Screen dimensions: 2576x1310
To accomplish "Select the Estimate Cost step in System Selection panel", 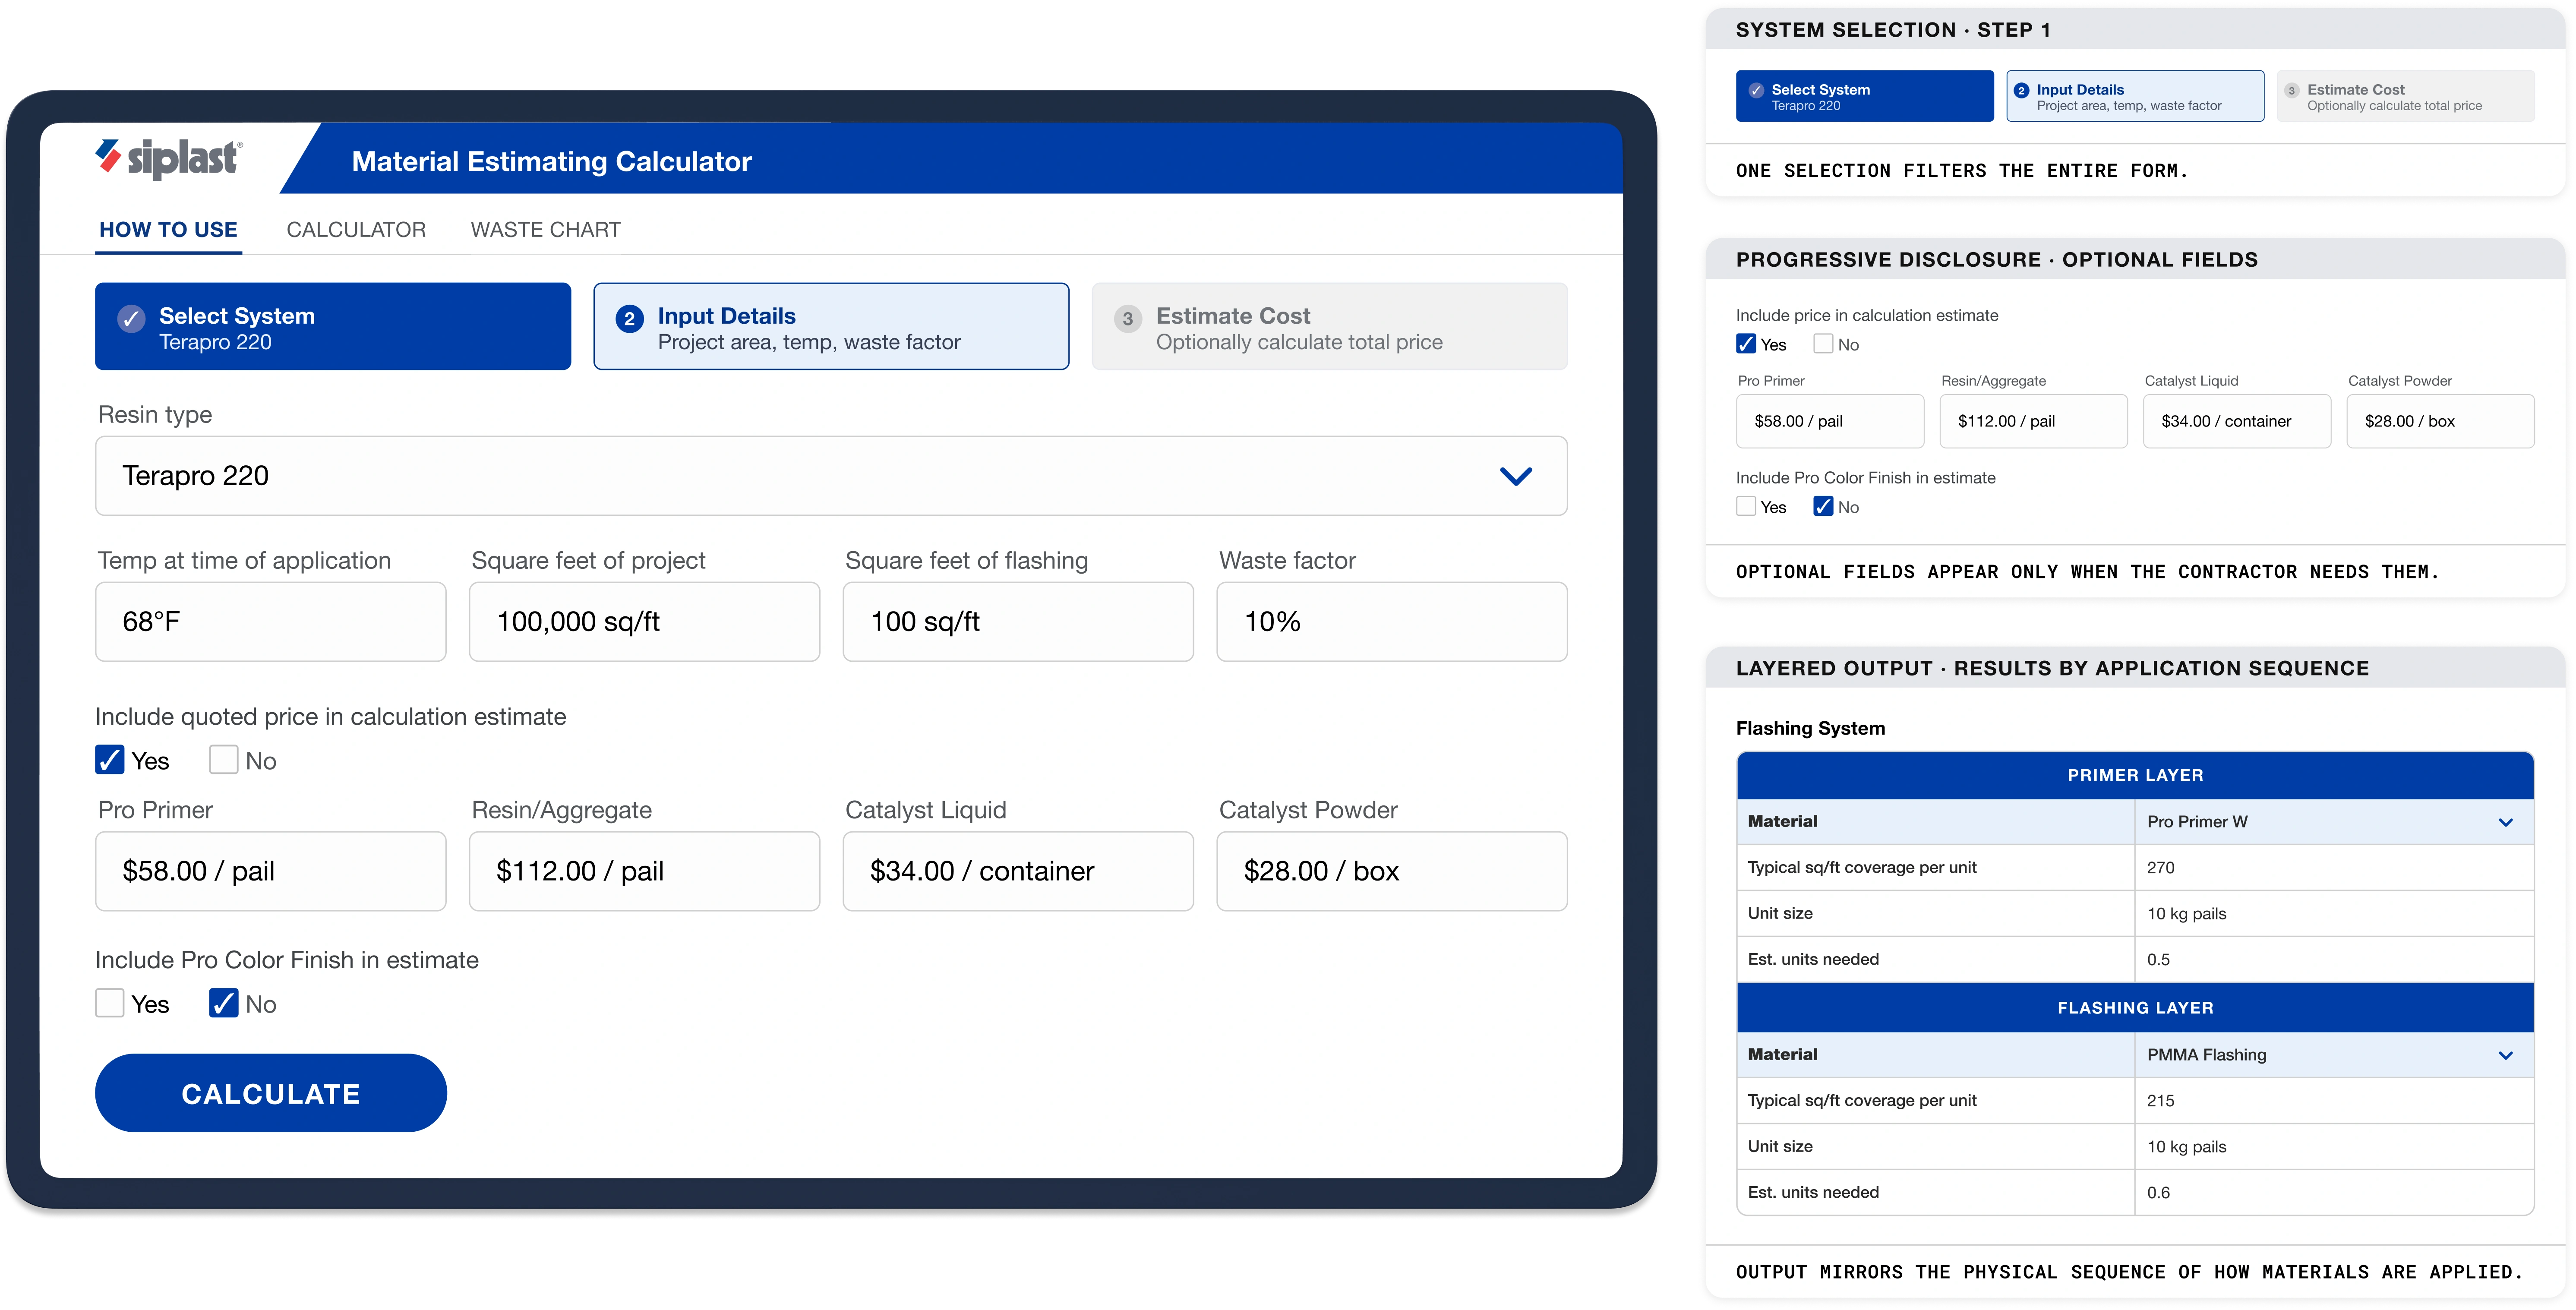I will (x=2405, y=96).
